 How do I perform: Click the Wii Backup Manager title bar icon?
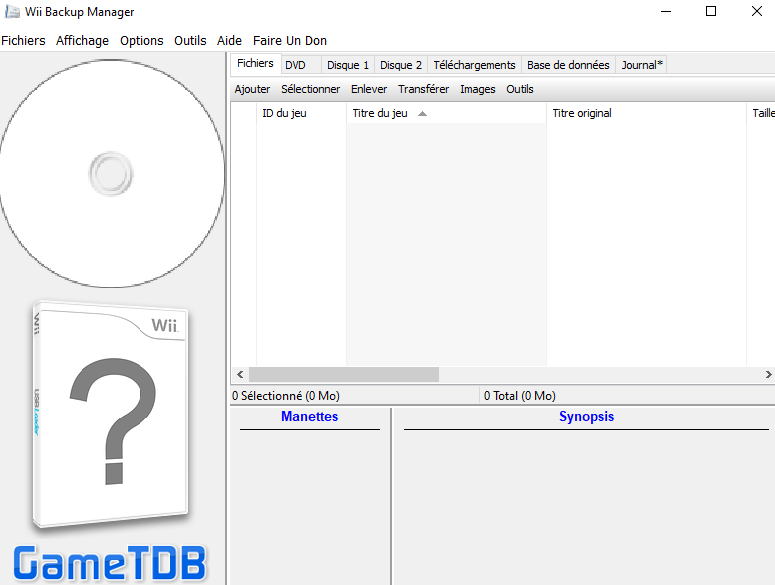[x=12, y=12]
